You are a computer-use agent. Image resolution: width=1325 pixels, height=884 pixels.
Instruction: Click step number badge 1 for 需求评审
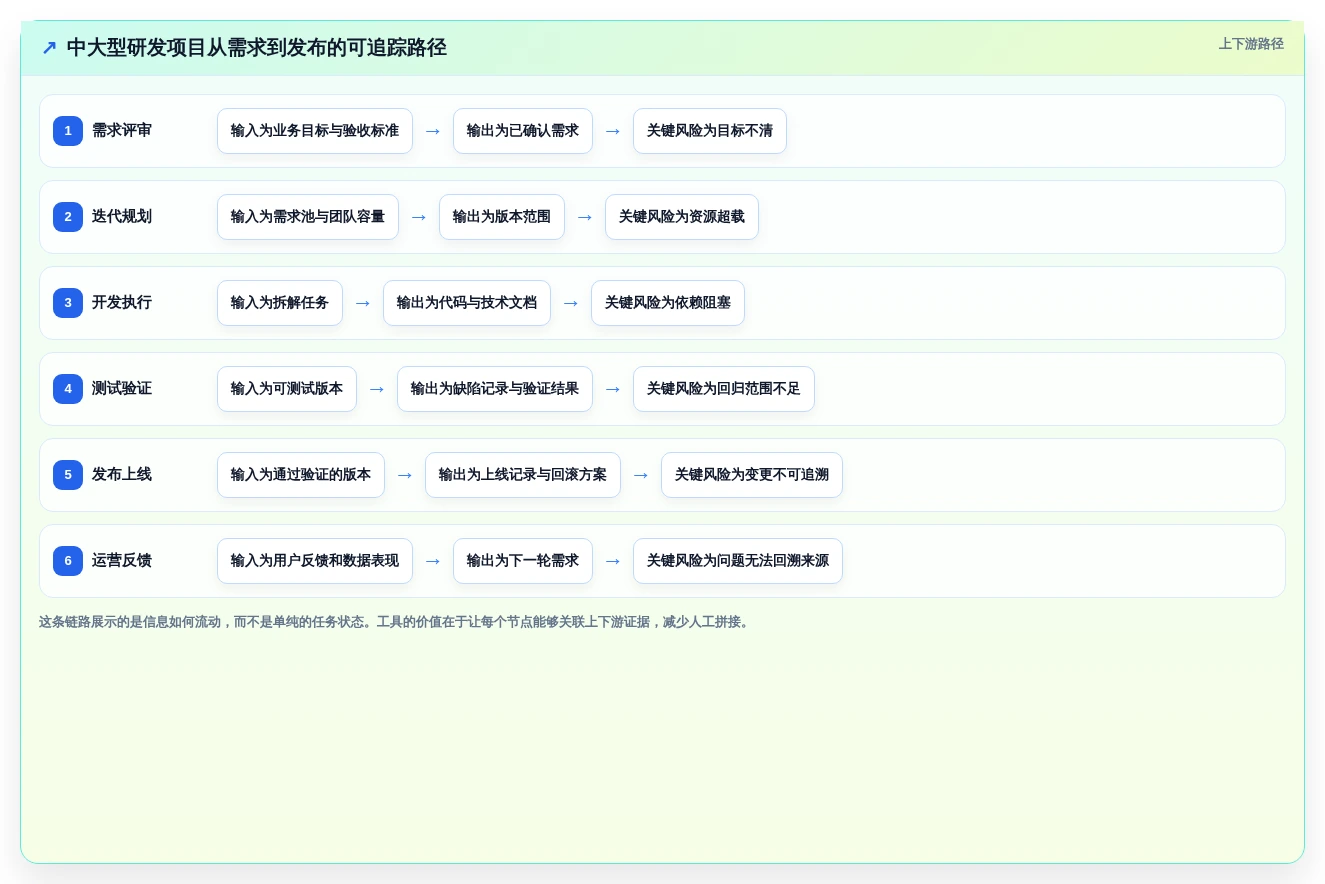[68, 131]
